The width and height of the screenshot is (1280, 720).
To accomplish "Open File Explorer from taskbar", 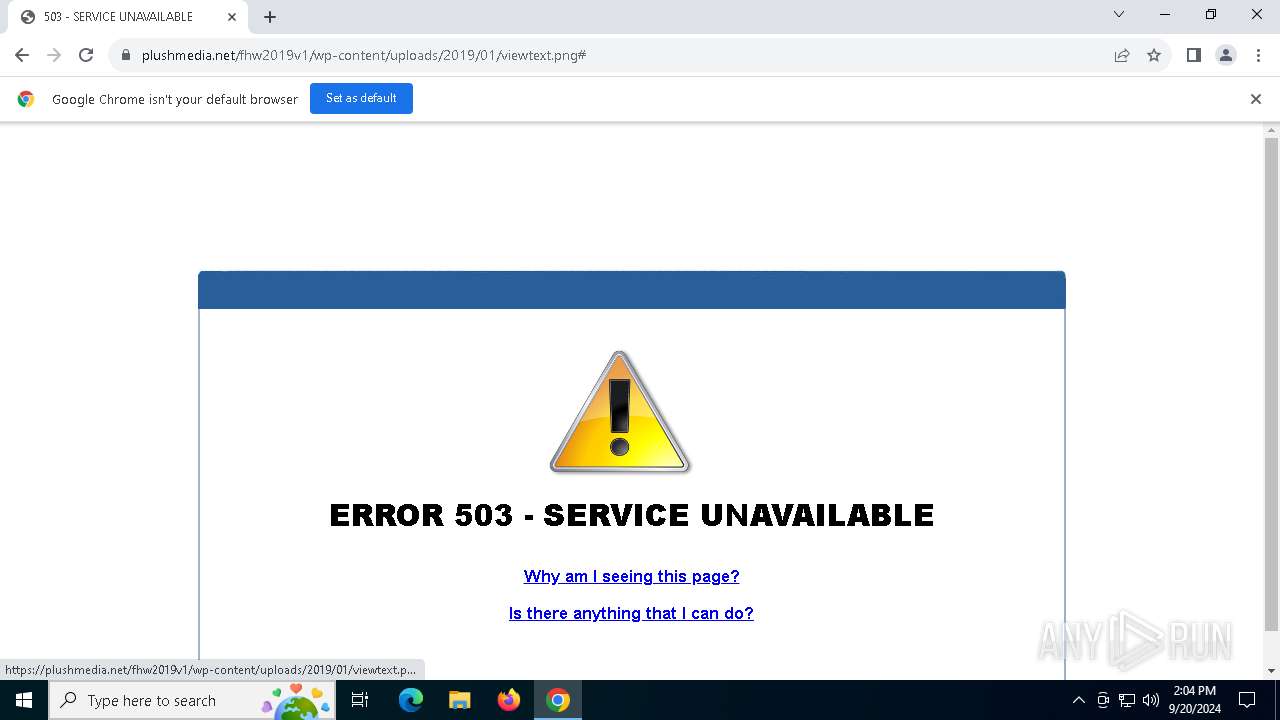I will pos(460,700).
